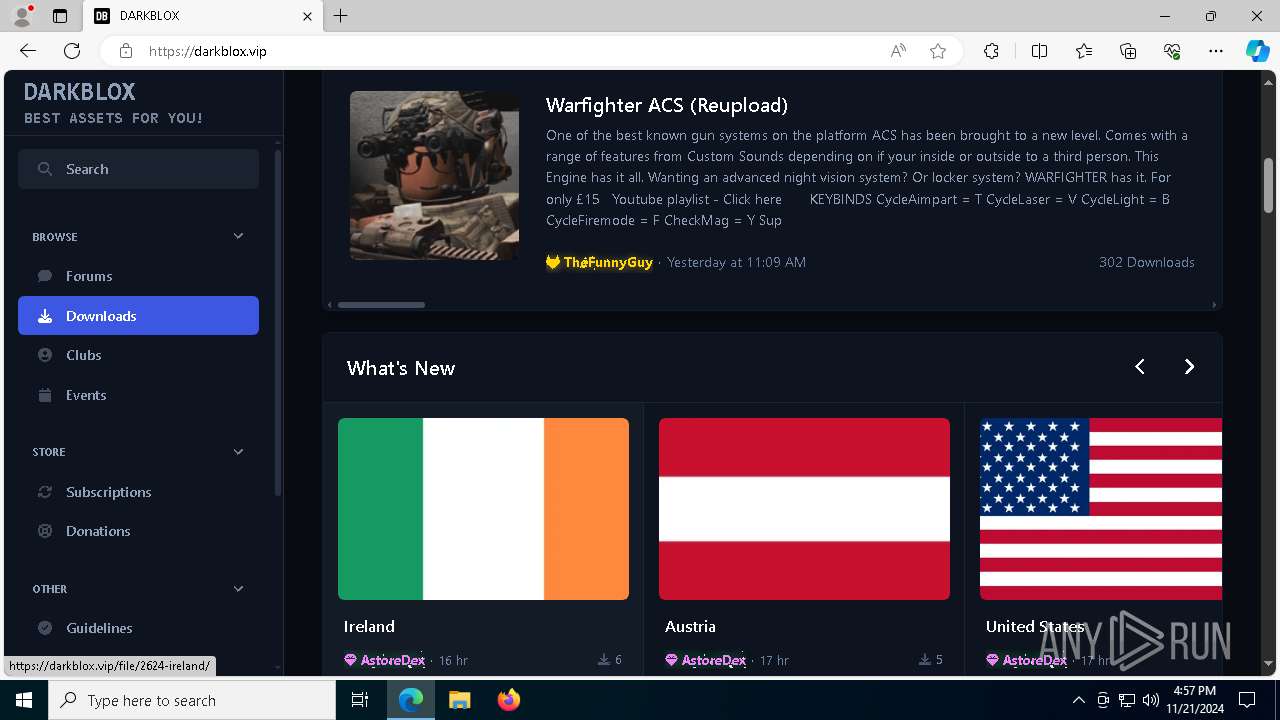Open the Ireland flag thumbnail
1280x720 pixels.
pos(483,509)
